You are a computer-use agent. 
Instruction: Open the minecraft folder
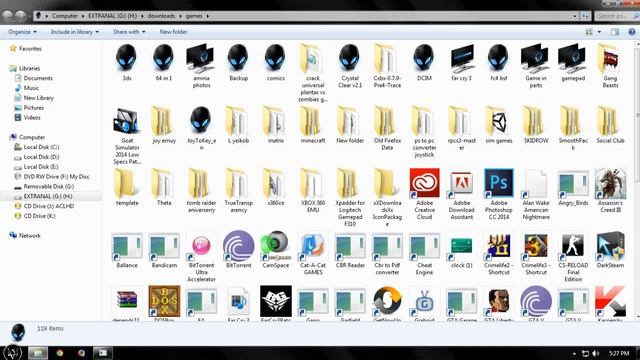[313, 121]
